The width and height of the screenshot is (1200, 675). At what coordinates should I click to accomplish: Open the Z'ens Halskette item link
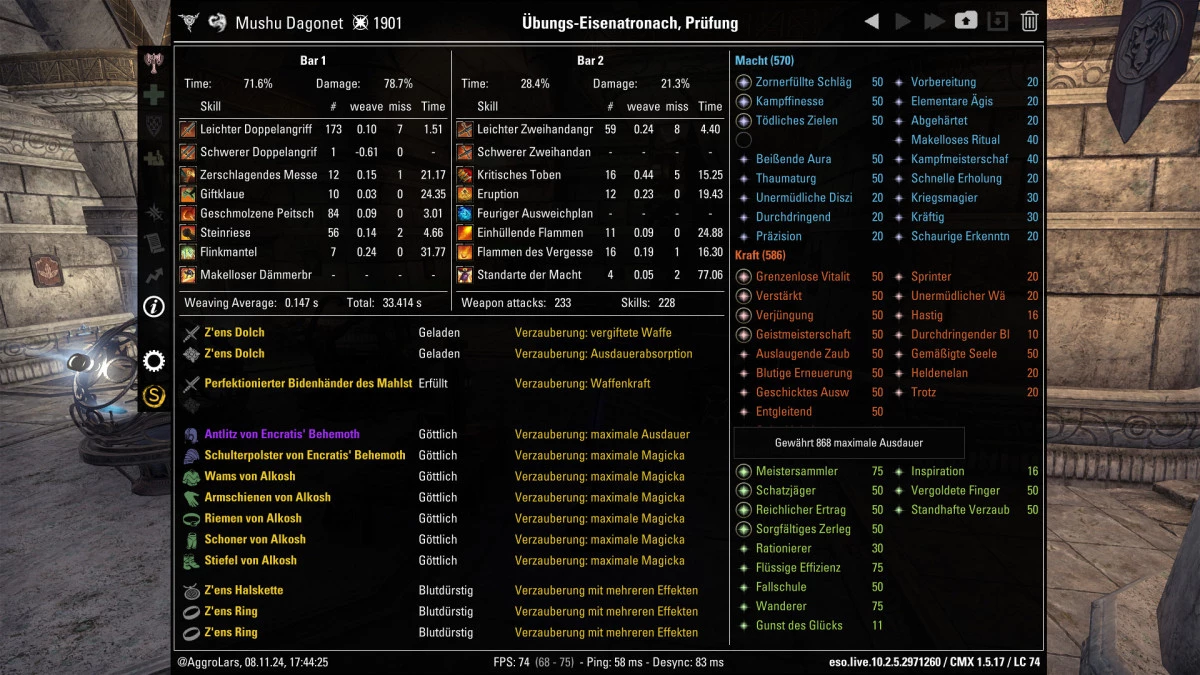click(x=244, y=590)
